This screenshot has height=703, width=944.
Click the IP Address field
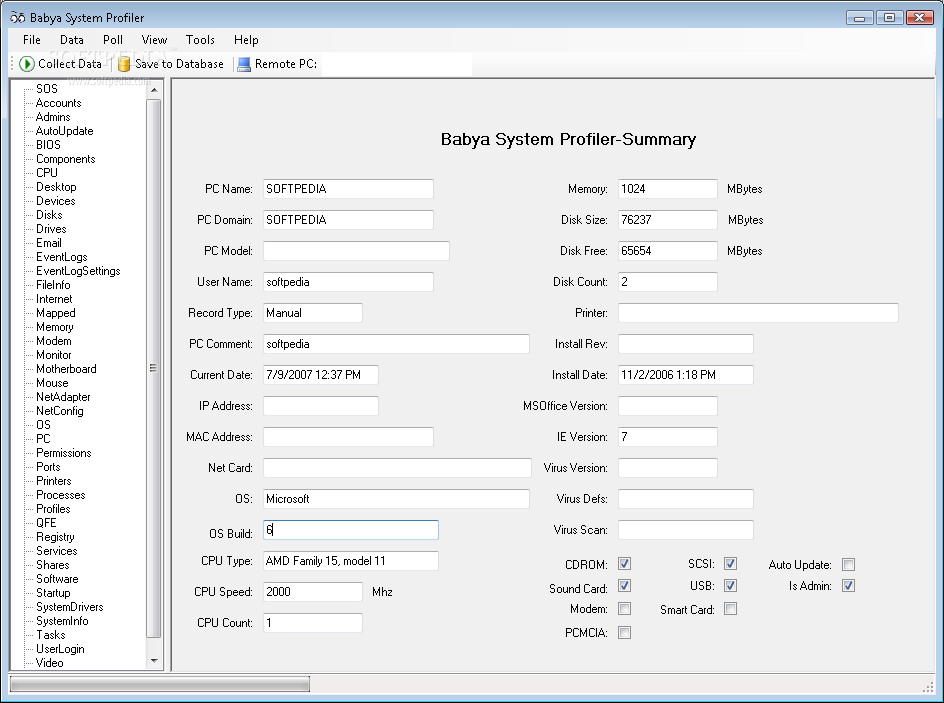click(321, 406)
